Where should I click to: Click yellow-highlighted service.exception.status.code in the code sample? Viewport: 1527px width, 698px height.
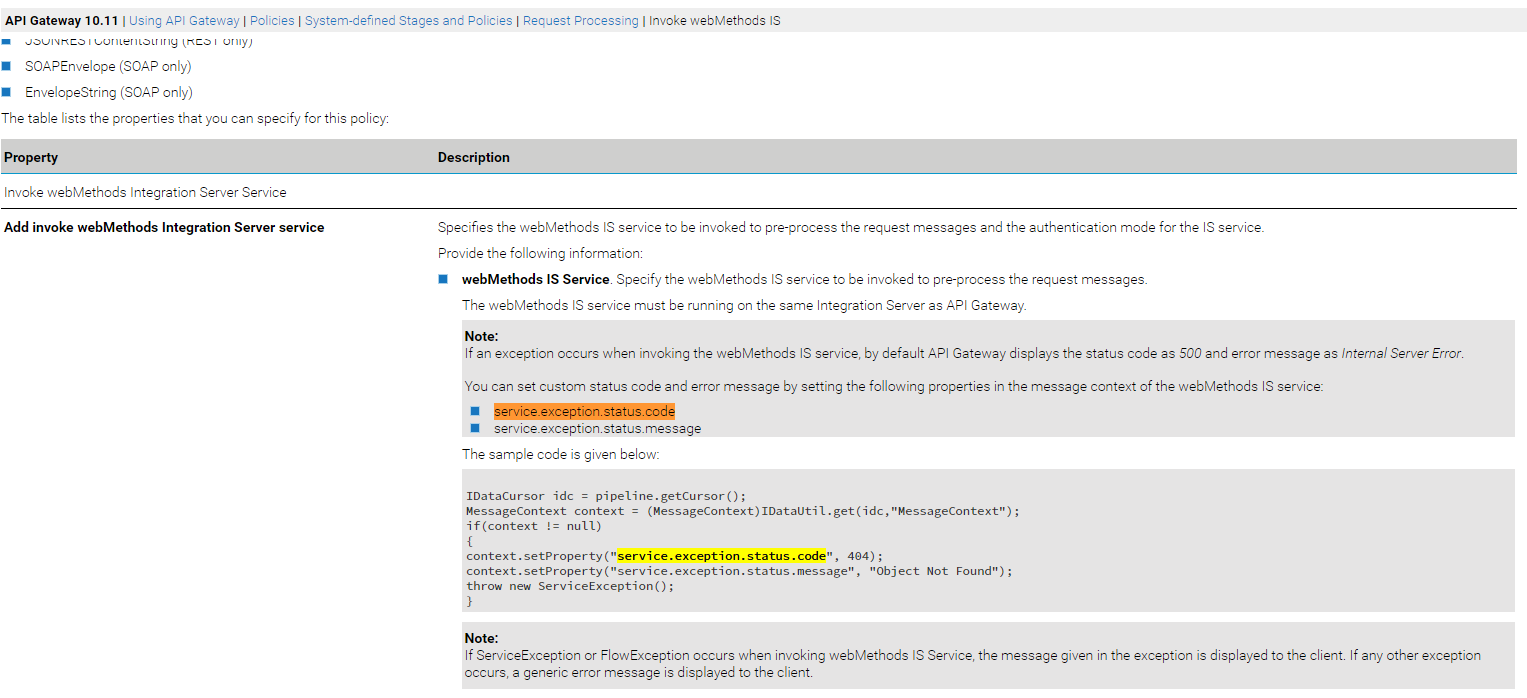click(722, 556)
